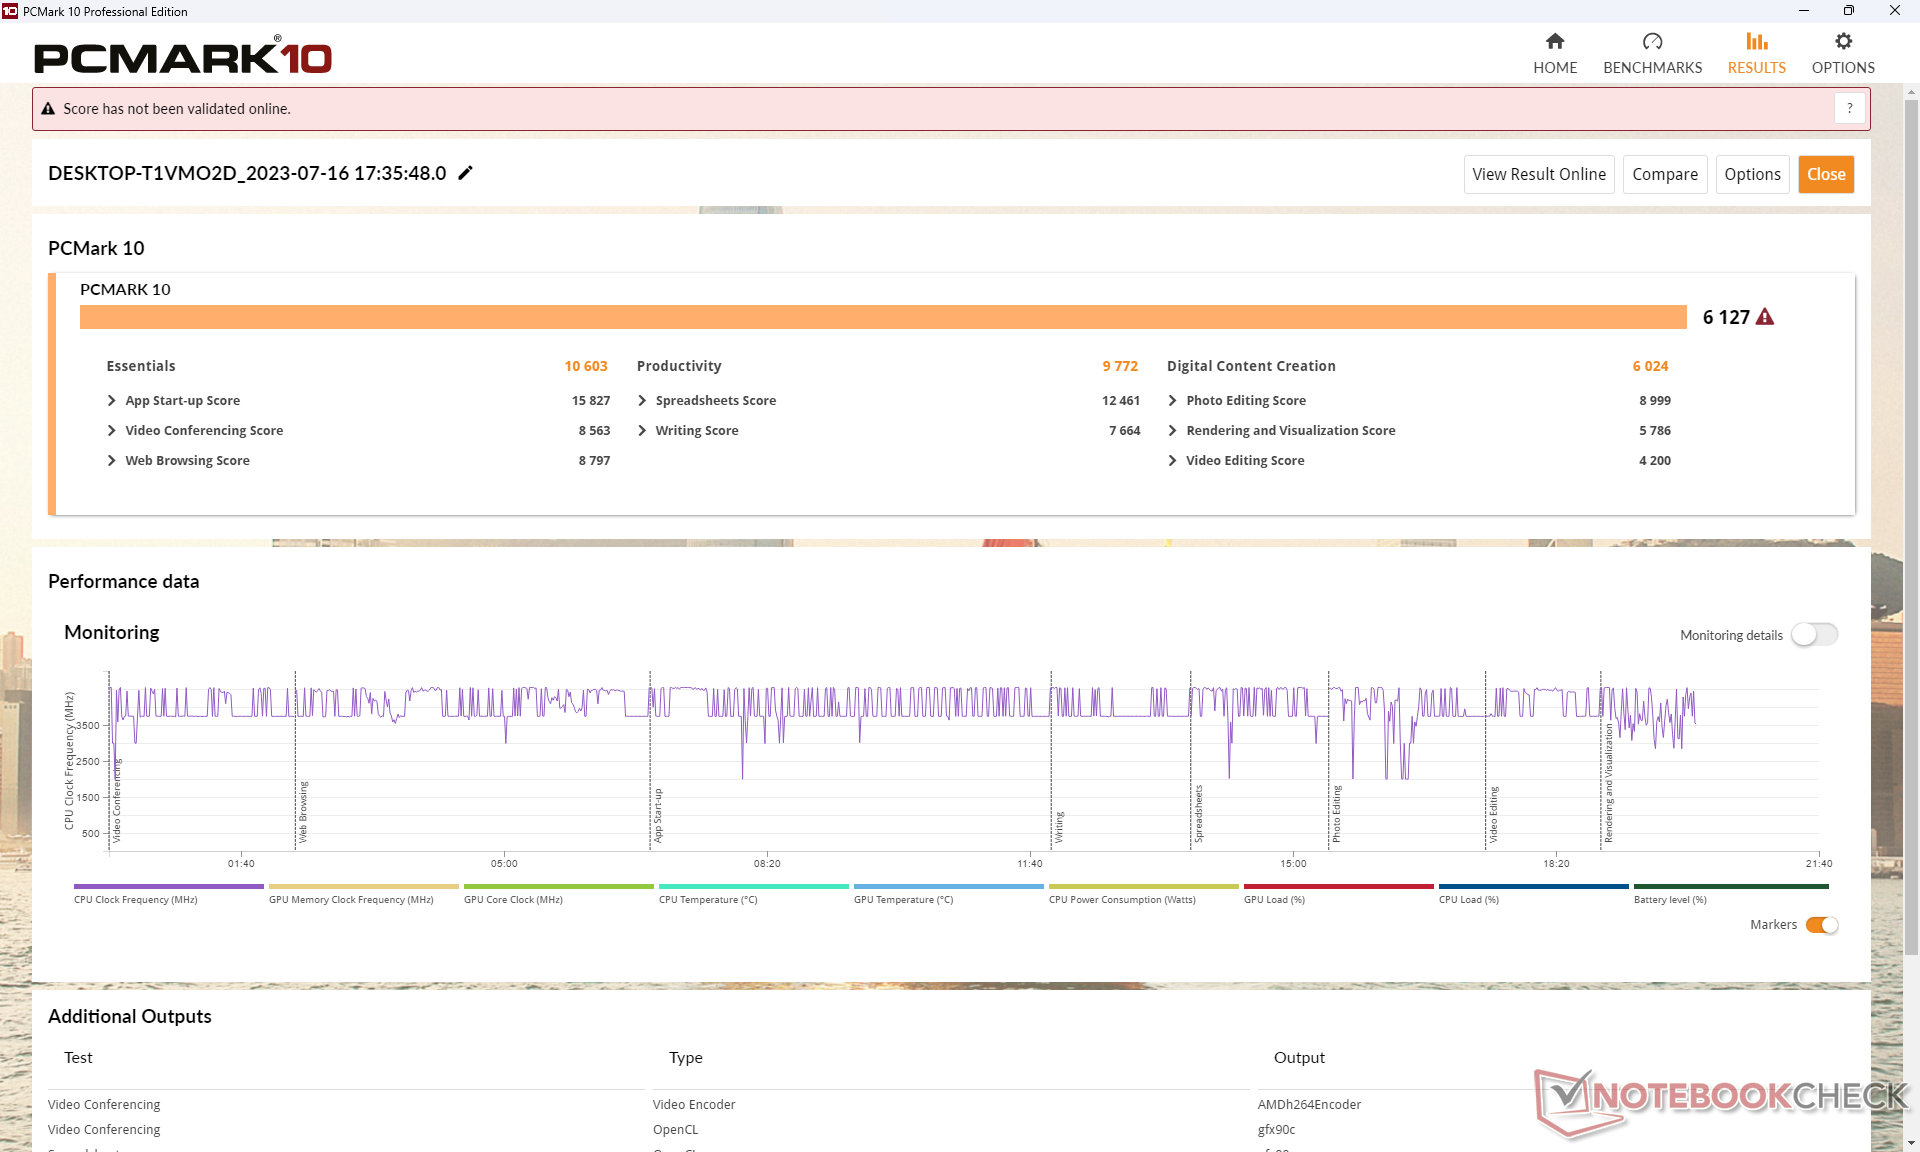Click View Result Online button
The width and height of the screenshot is (1920, 1152).
point(1538,174)
